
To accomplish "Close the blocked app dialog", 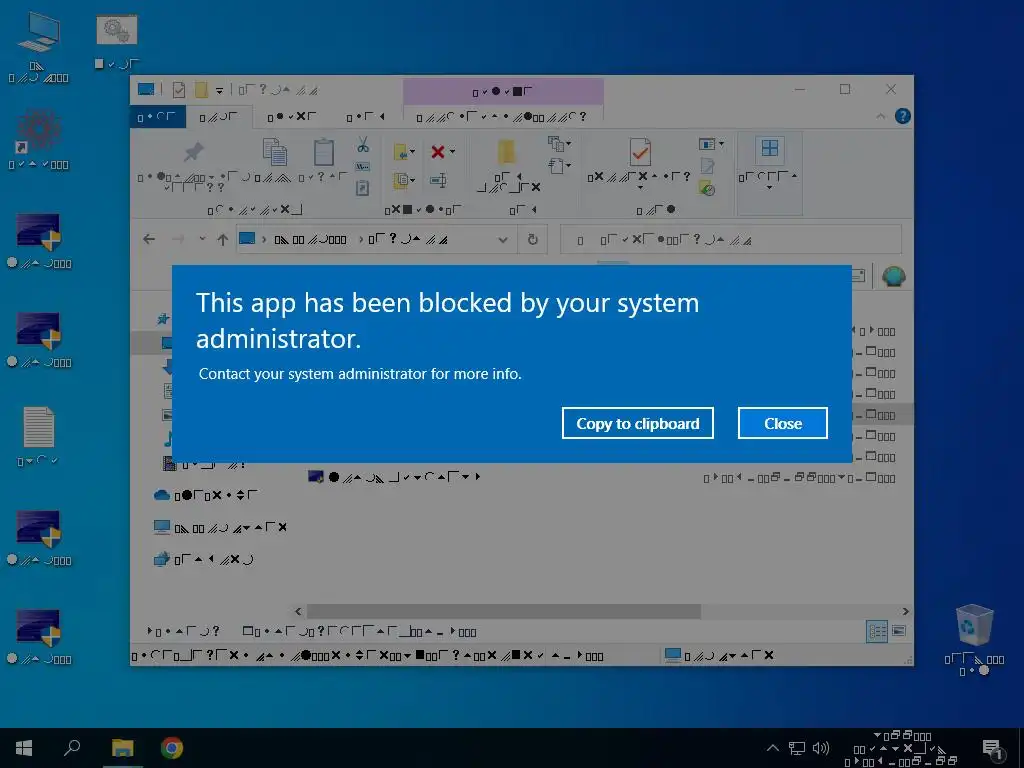I will 782,423.
